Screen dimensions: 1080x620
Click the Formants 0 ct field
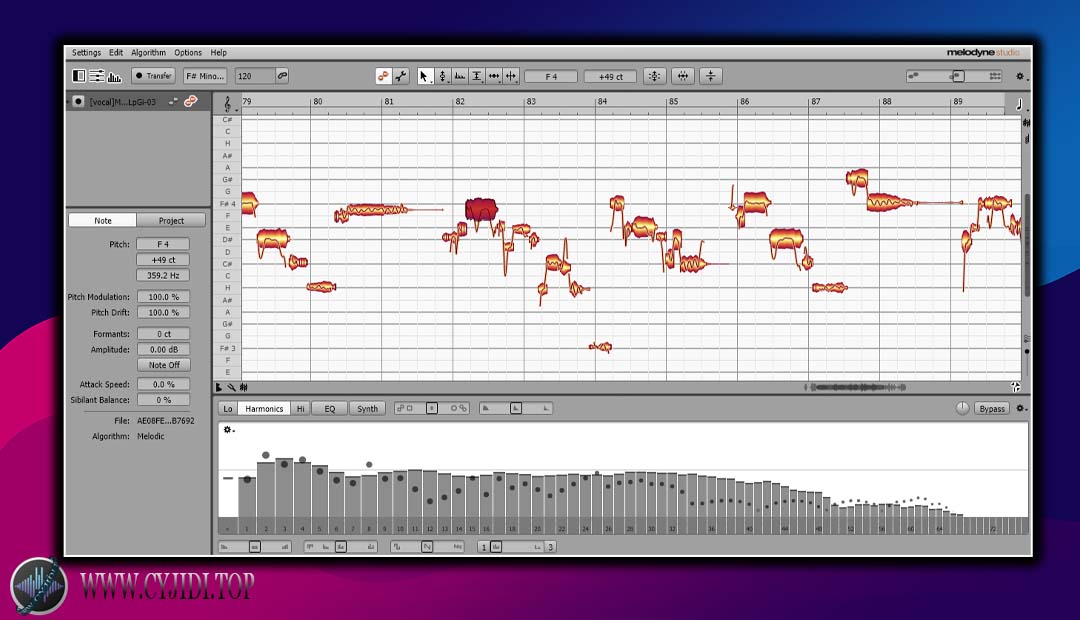click(x=163, y=334)
